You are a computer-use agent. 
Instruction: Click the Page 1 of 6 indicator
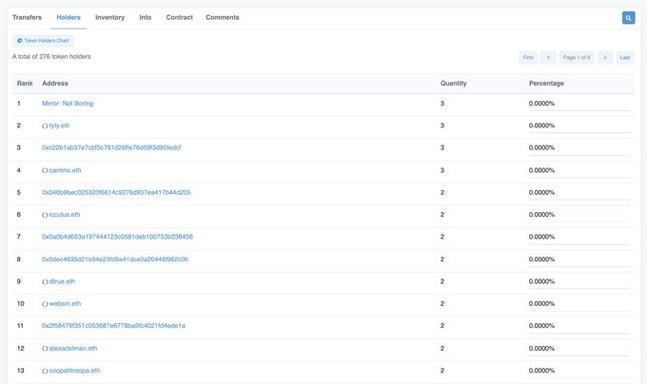click(576, 57)
